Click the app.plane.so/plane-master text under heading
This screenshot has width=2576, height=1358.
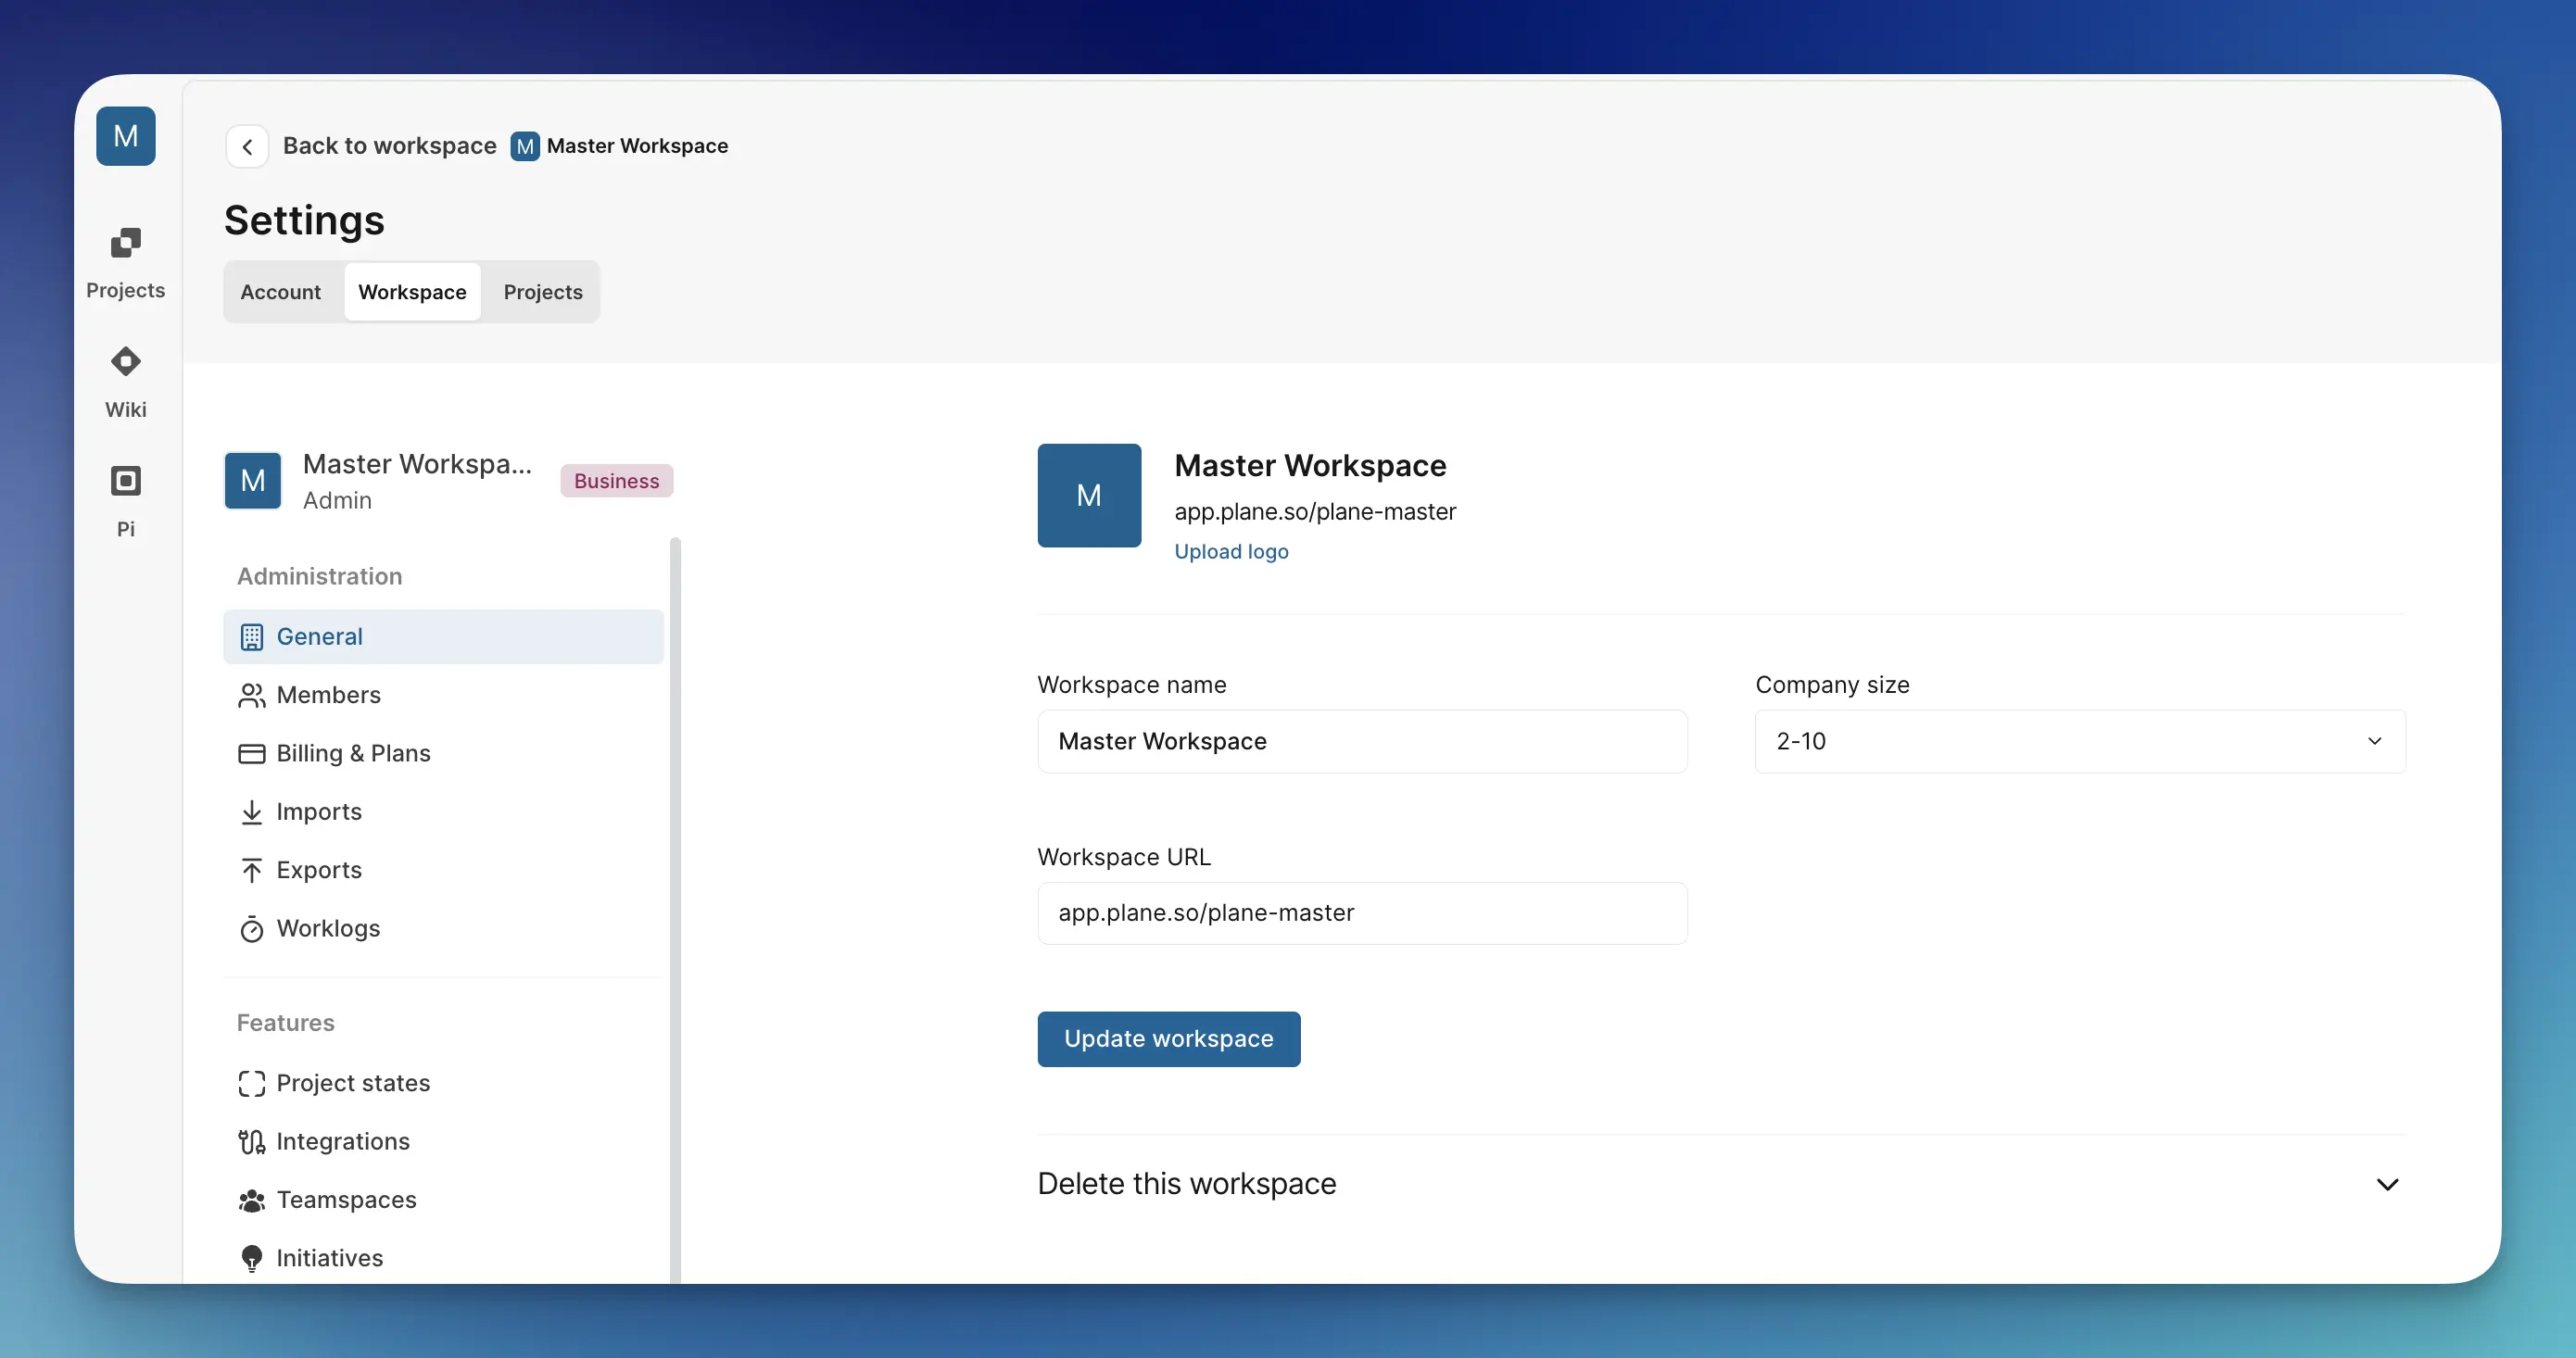point(1315,512)
